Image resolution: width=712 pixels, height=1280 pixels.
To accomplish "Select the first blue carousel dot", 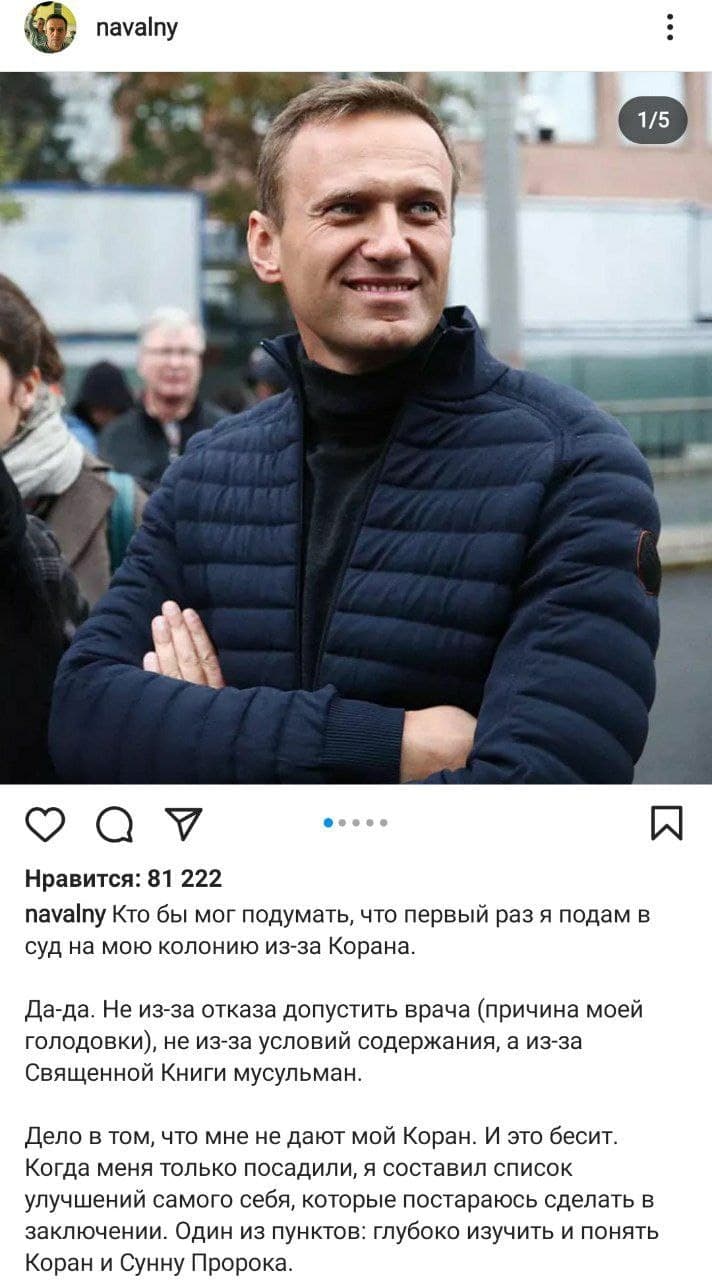I will [328, 823].
